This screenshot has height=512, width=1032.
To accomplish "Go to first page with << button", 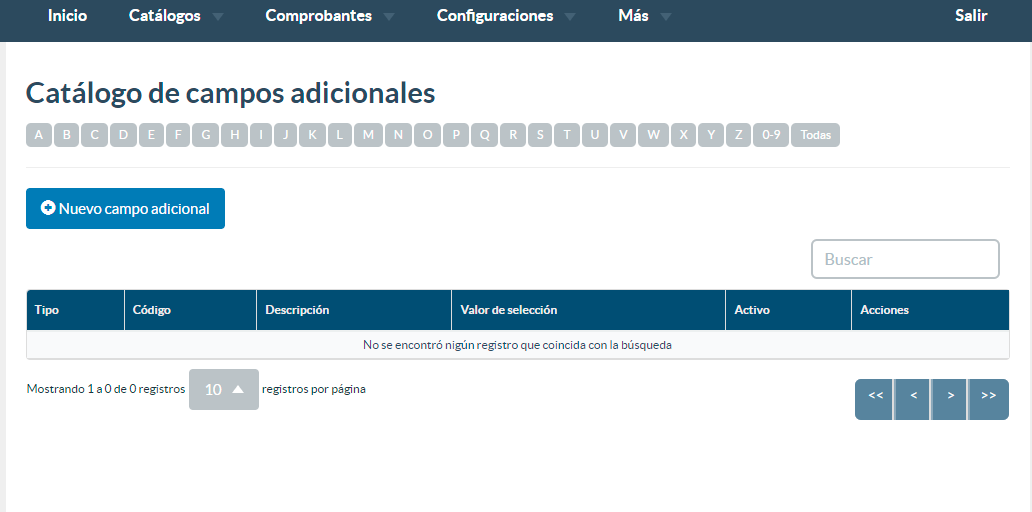I will tap(875, 399).
